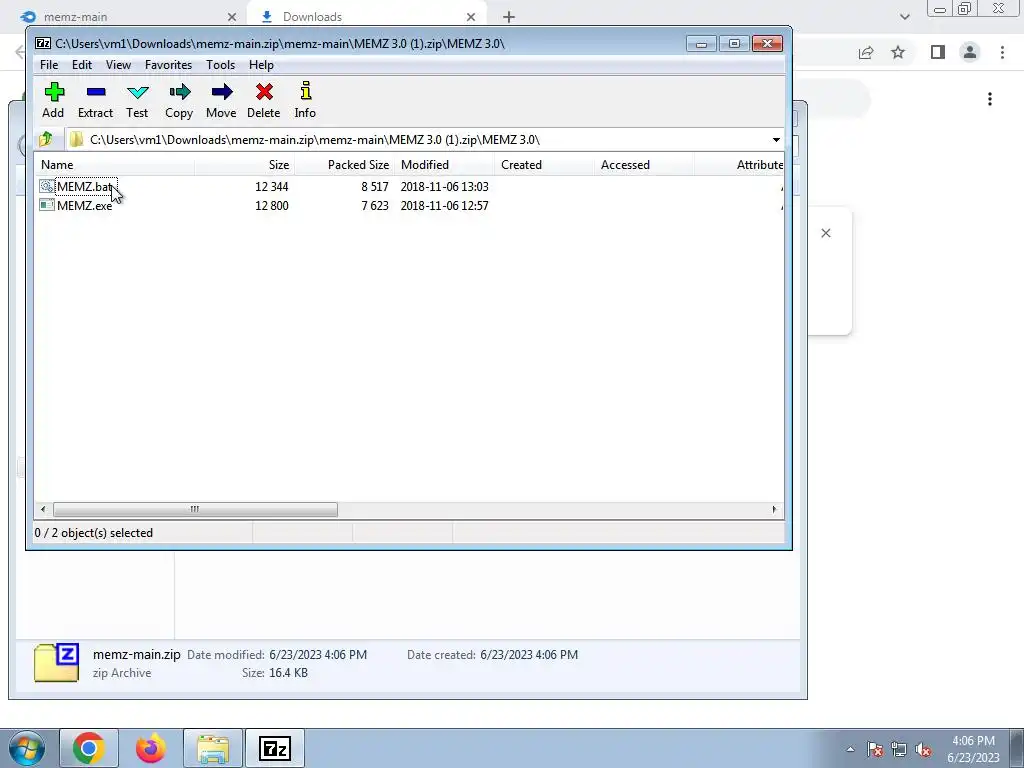This screenshot has height=768, width=1024.
Task: Select the MEMZ.exe file name
Action: click(x=84, y=206)
